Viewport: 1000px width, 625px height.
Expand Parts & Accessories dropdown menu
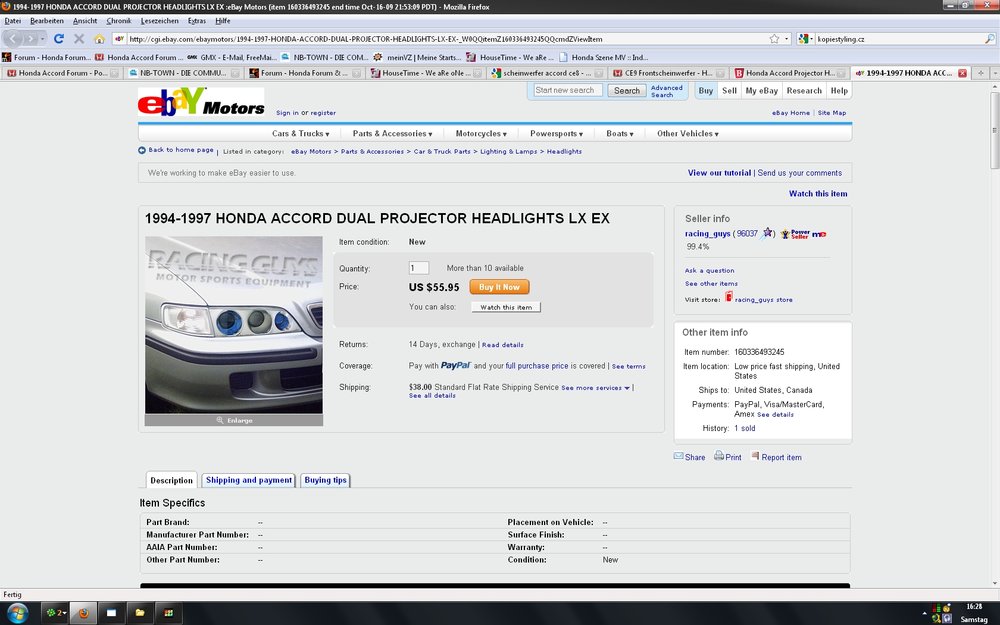coord(392,133)
